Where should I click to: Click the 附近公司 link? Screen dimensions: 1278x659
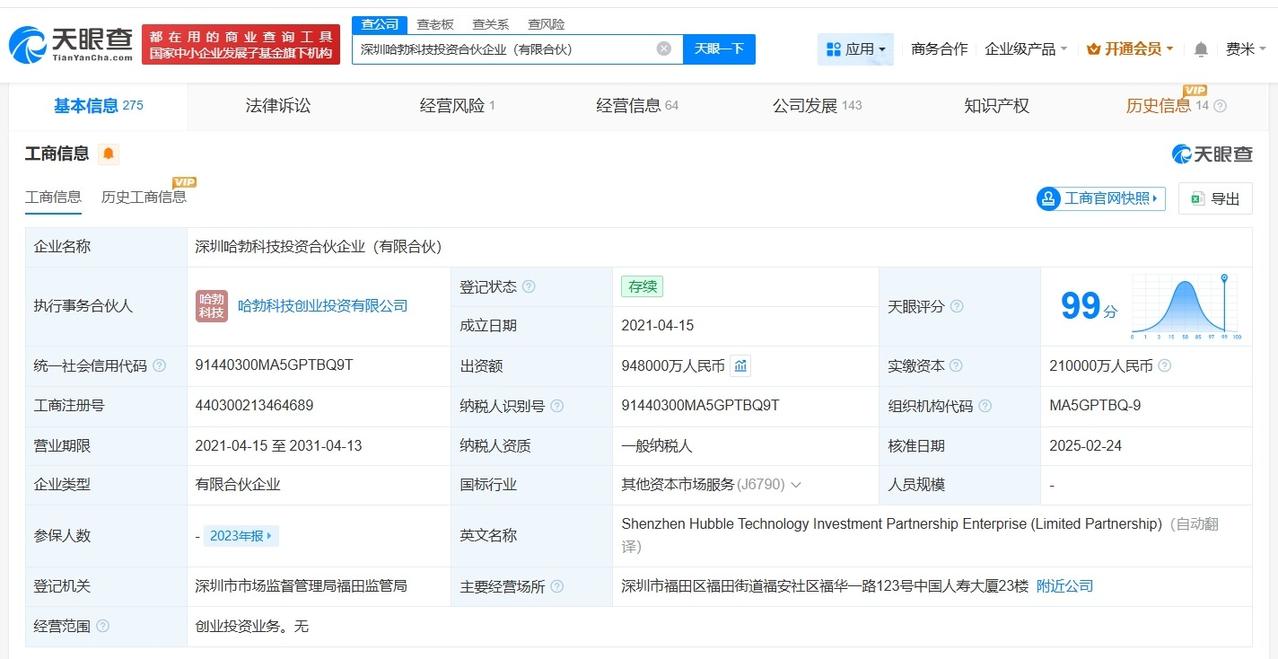1065,586
